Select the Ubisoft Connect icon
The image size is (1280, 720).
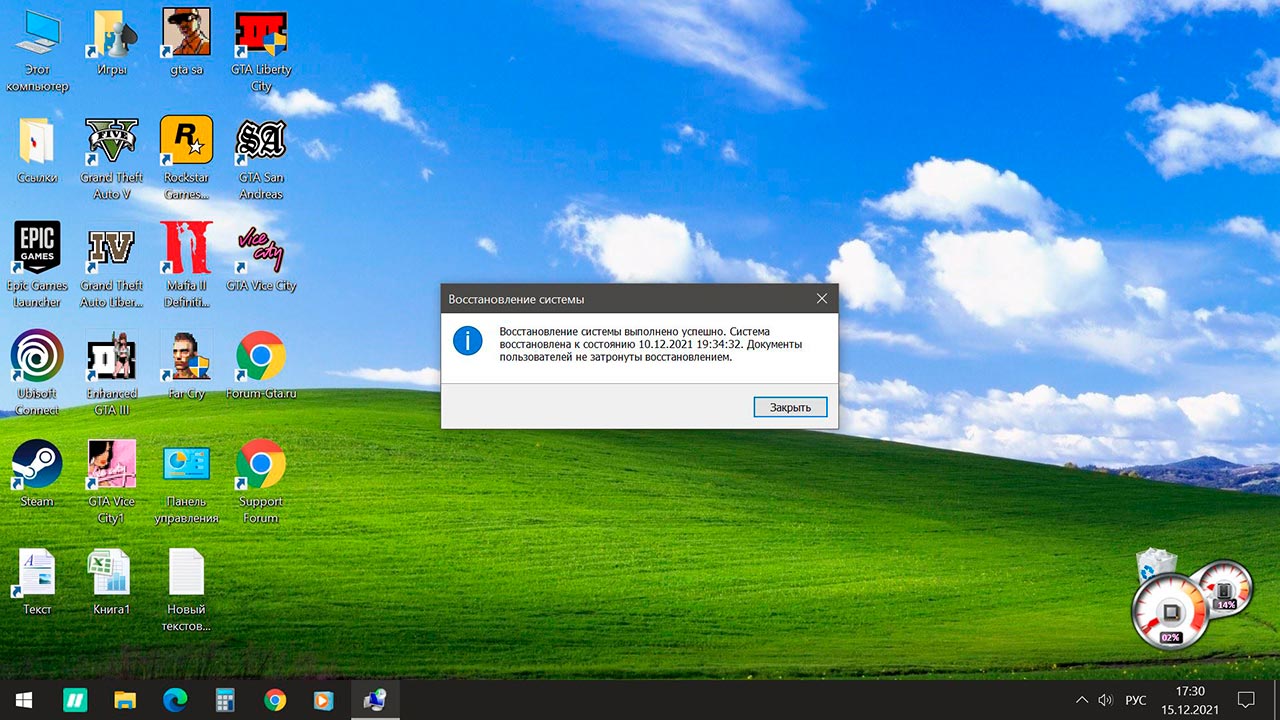(x=37, y=375)
